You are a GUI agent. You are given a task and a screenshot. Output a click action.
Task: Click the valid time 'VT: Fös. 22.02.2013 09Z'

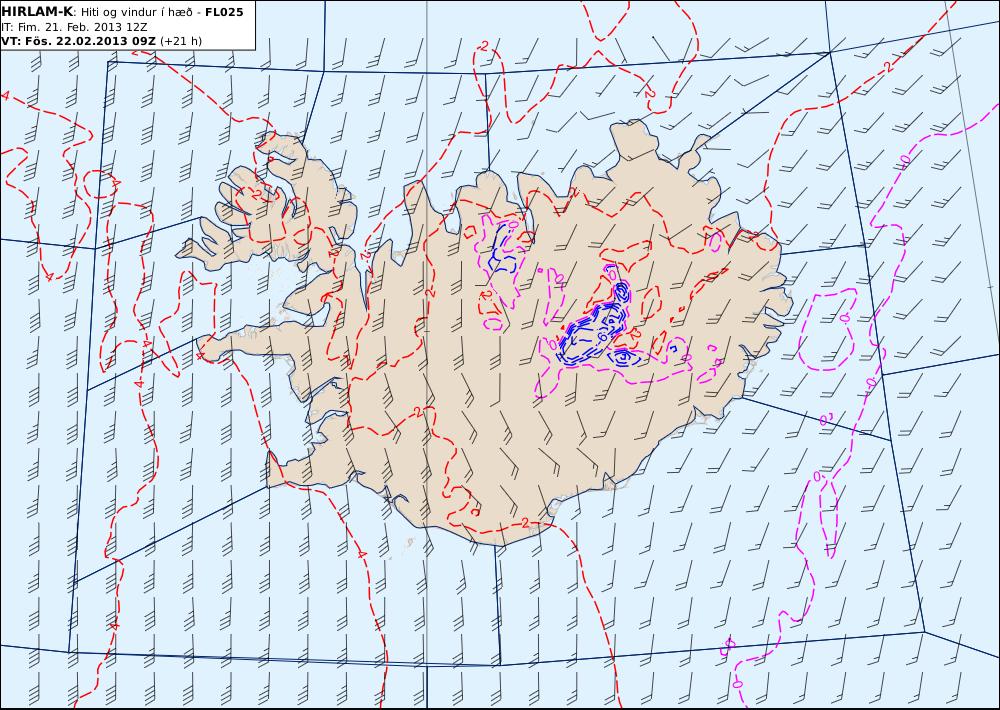78,41
